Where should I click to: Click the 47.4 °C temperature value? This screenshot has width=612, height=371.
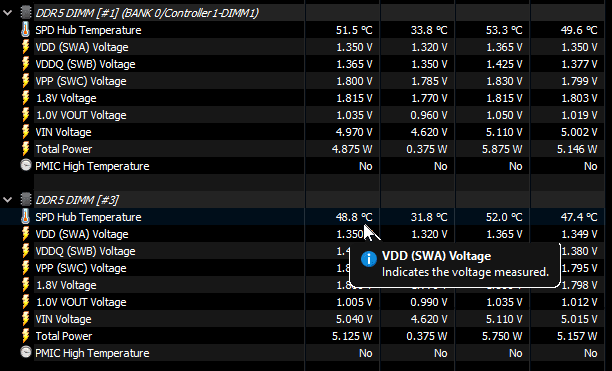579,217
